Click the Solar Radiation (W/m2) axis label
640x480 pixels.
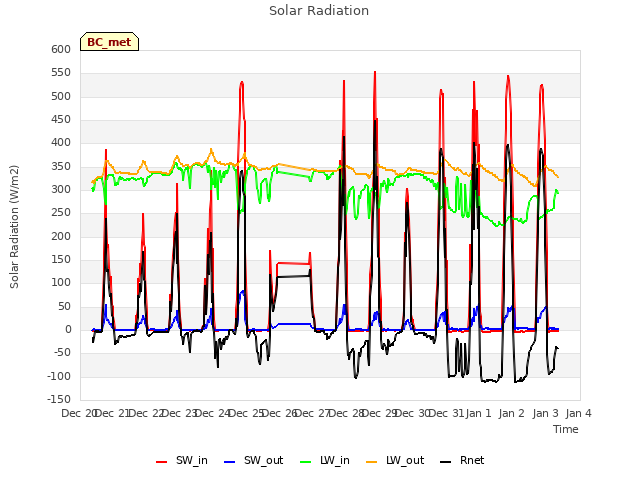(x=14, y=227)
